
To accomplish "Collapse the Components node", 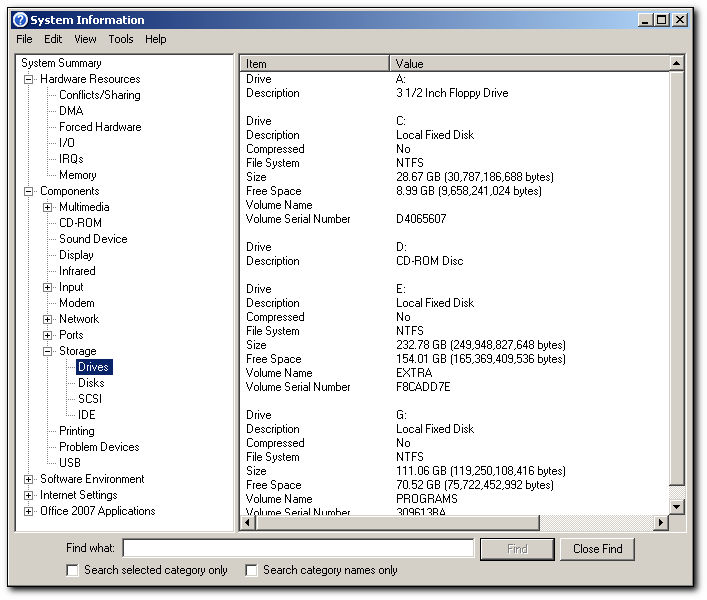I will pos(28,191).
